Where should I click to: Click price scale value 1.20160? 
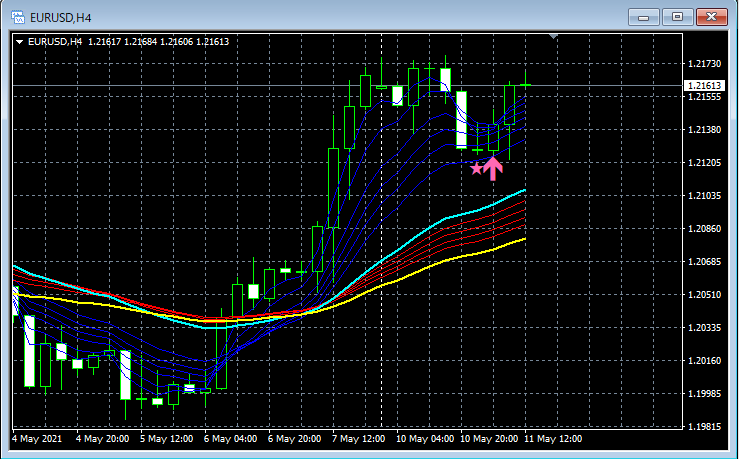705,361
